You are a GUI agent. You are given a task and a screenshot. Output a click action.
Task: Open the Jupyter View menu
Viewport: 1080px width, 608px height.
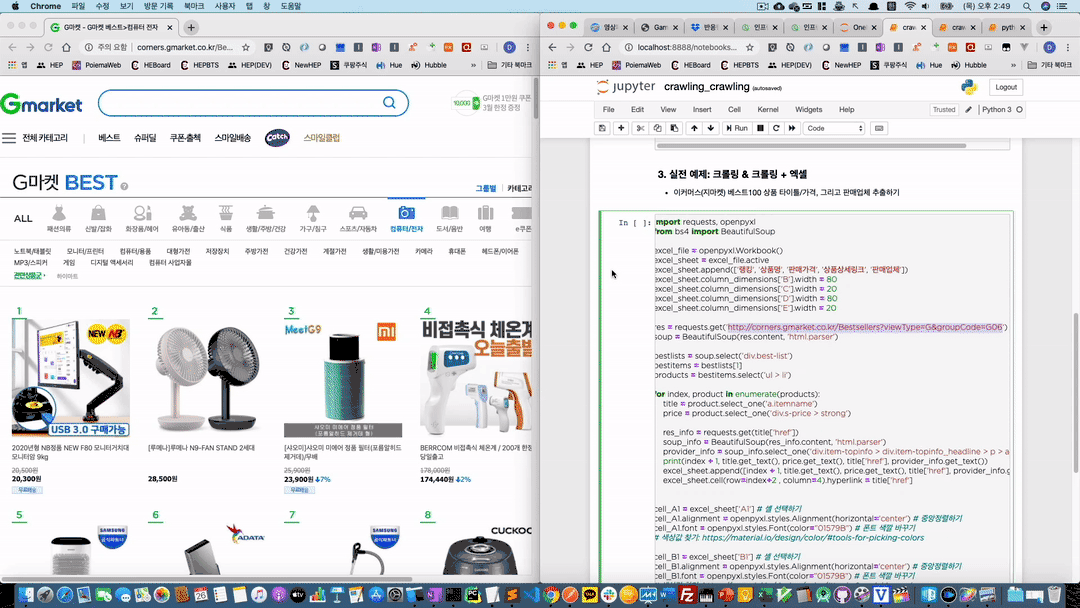click(669, 109)
